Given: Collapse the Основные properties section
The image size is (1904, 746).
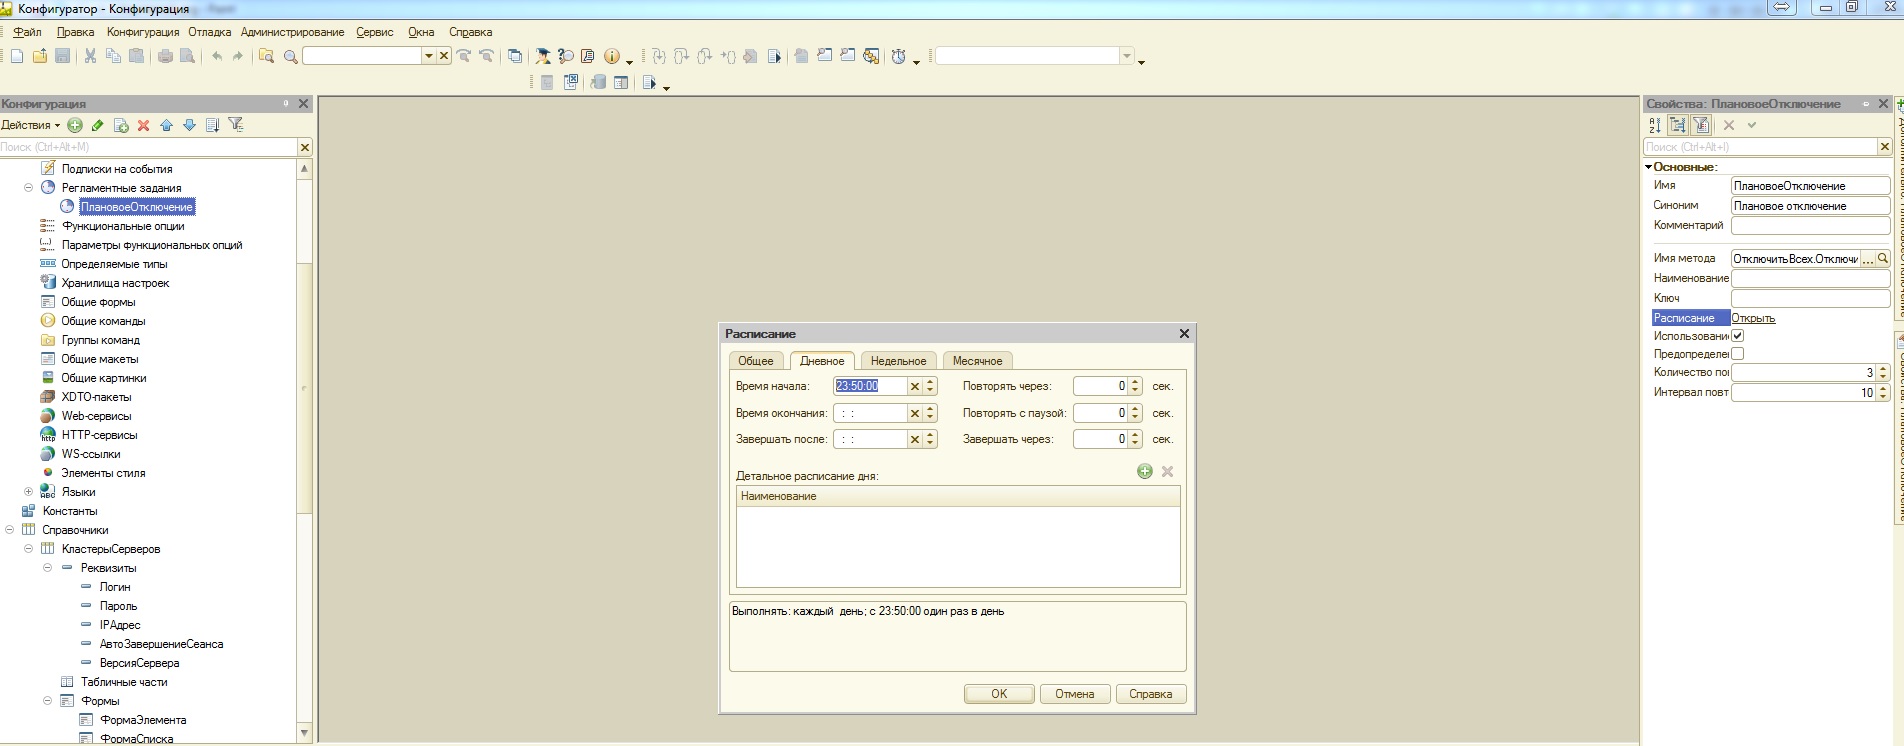Looking at the screenshot, I should click(1649, 167).
